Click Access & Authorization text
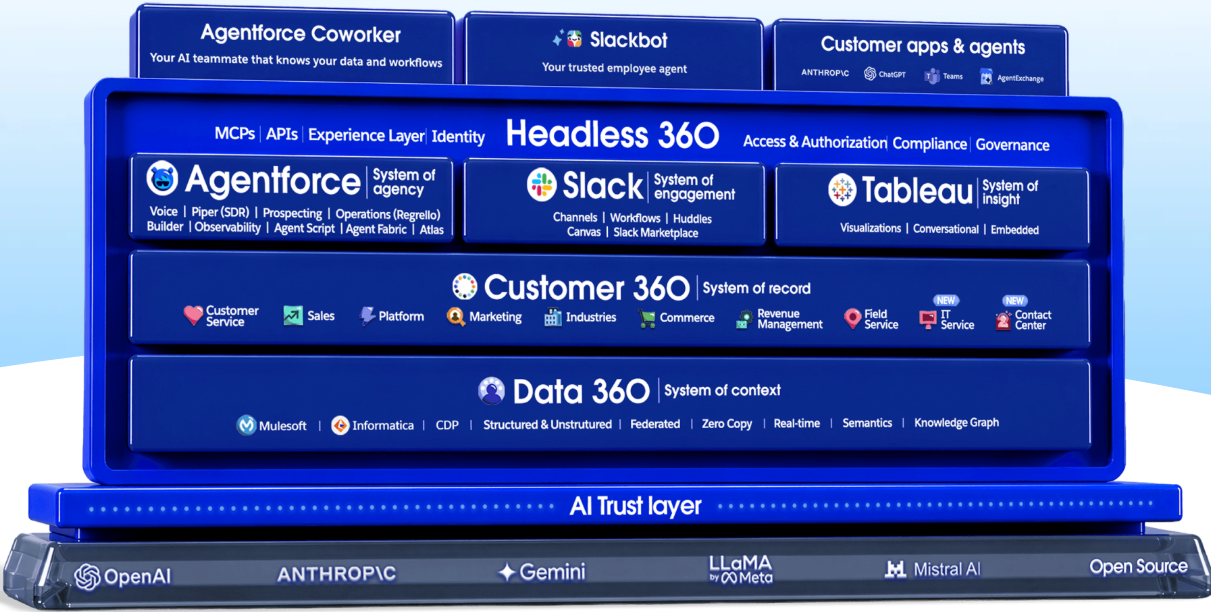This screenshot has width=1211, height=612. point(815,142)
